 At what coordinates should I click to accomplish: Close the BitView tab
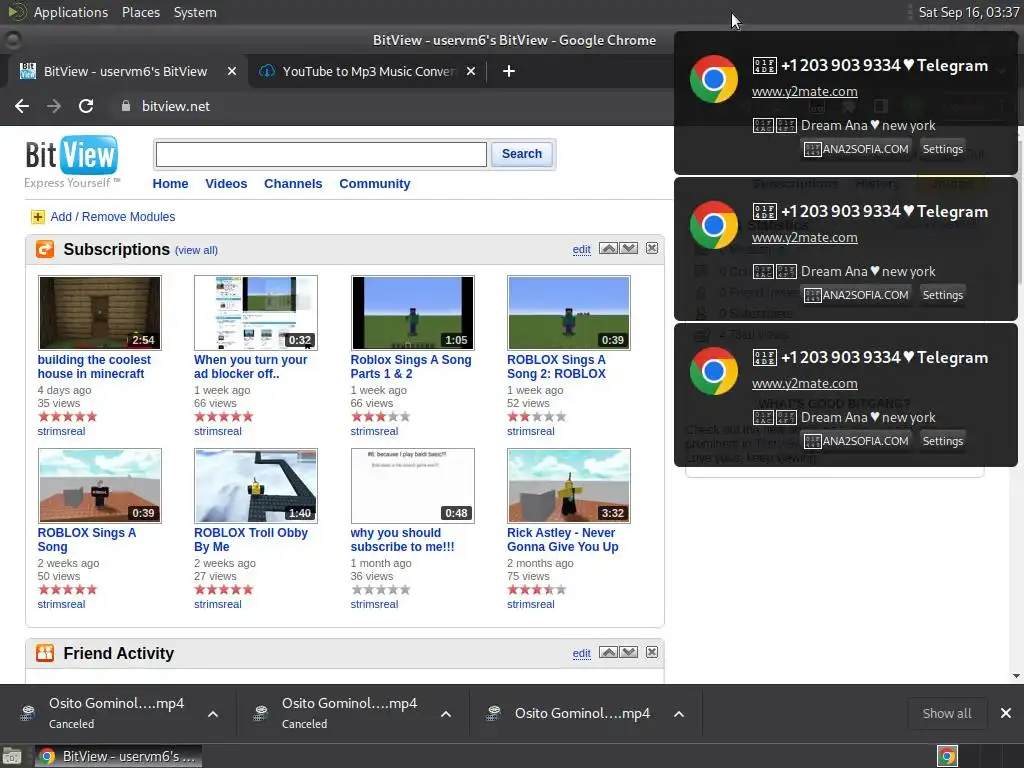pyautogui.click(x=232, y=71)
